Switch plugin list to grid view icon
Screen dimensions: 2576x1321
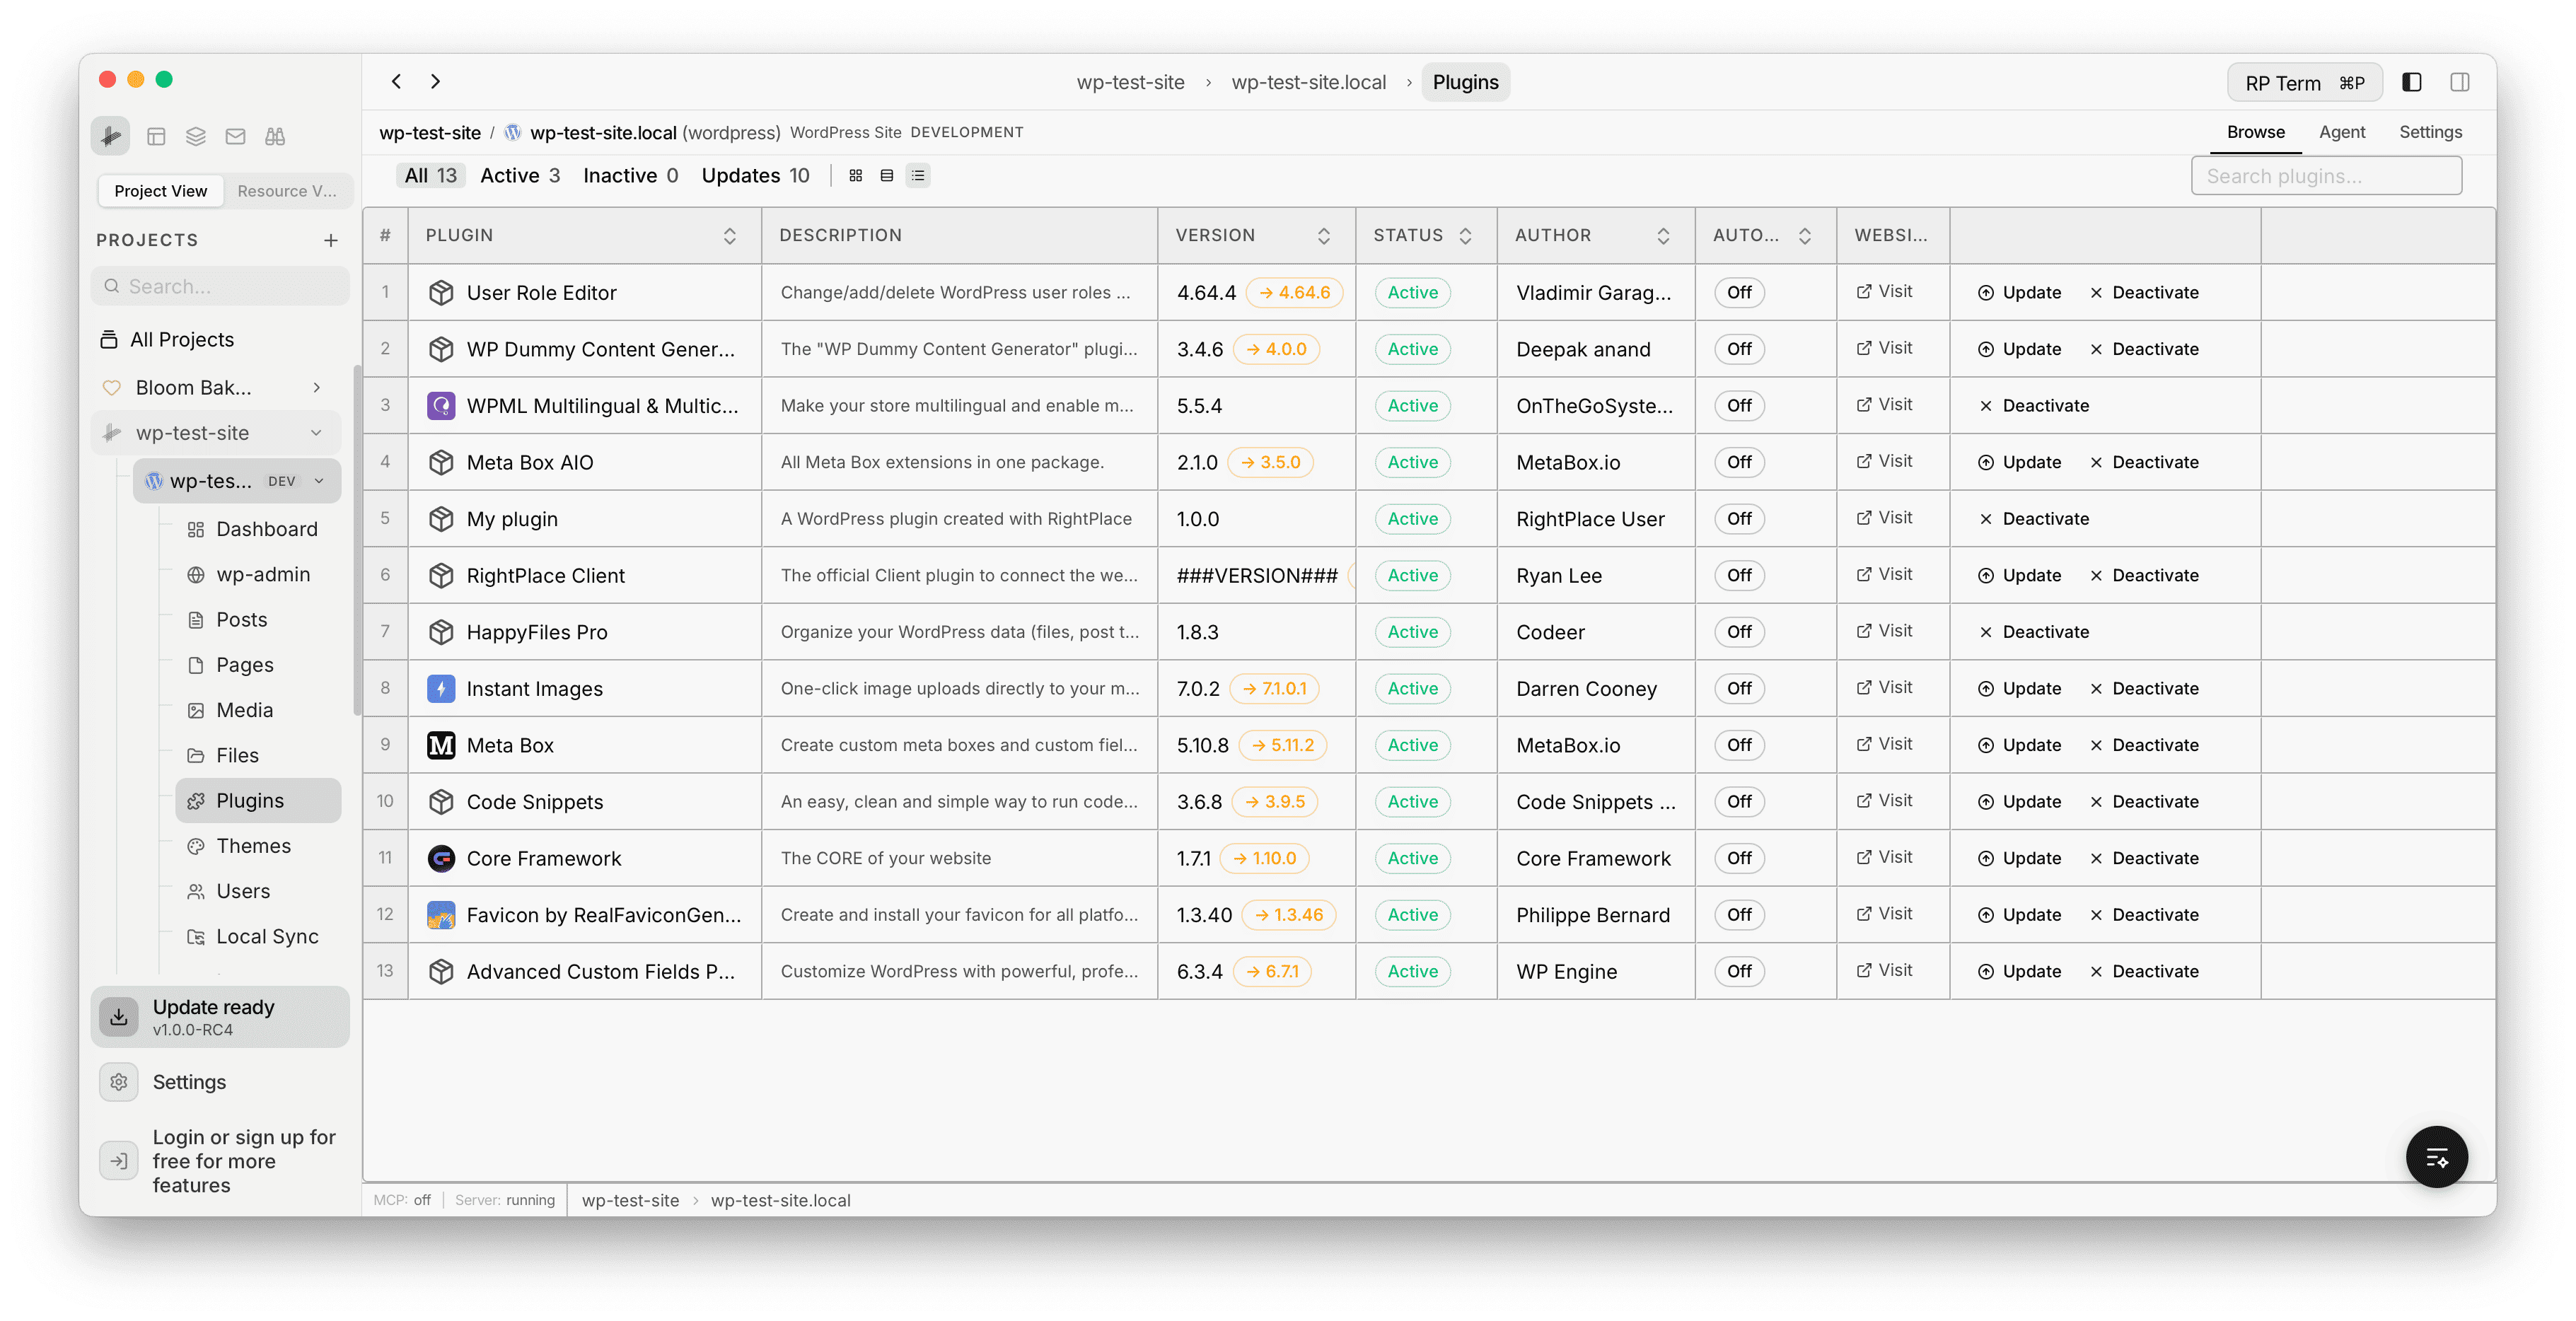tap(855, 175)
